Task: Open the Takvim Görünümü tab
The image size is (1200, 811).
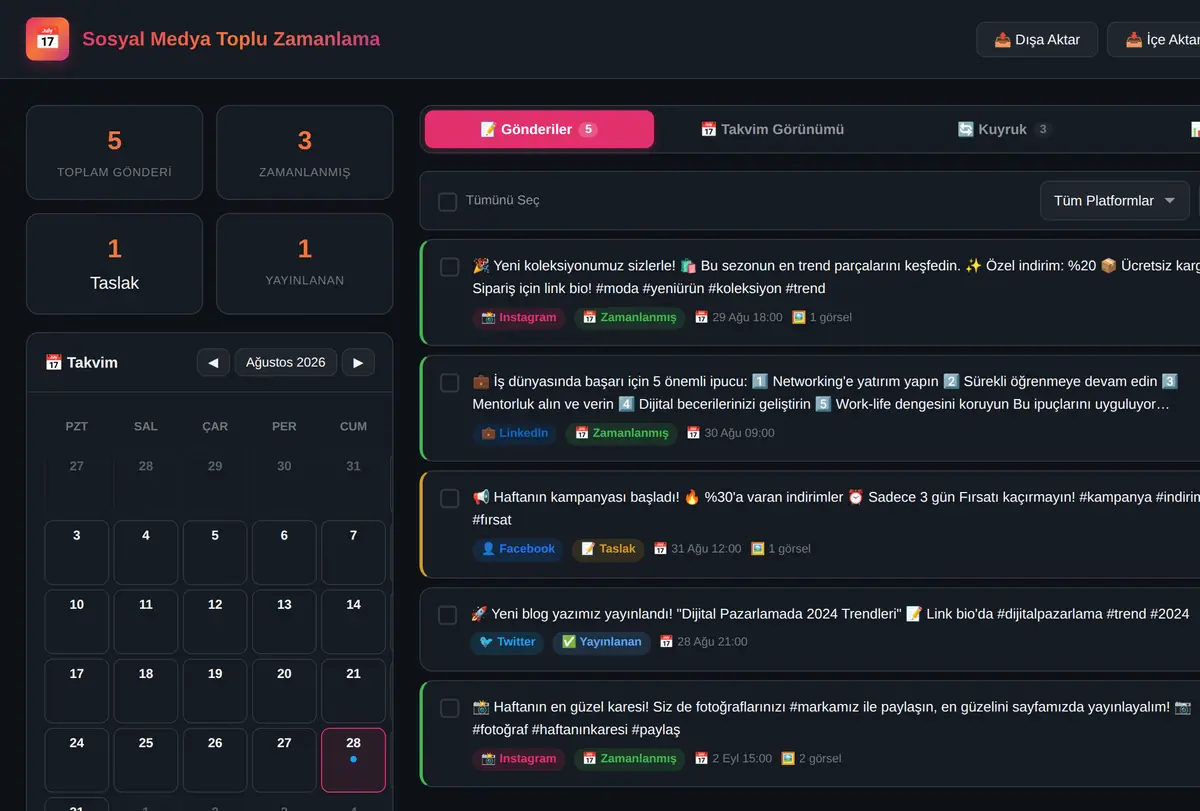Action: pyautogui.click(x=772, y=129)
